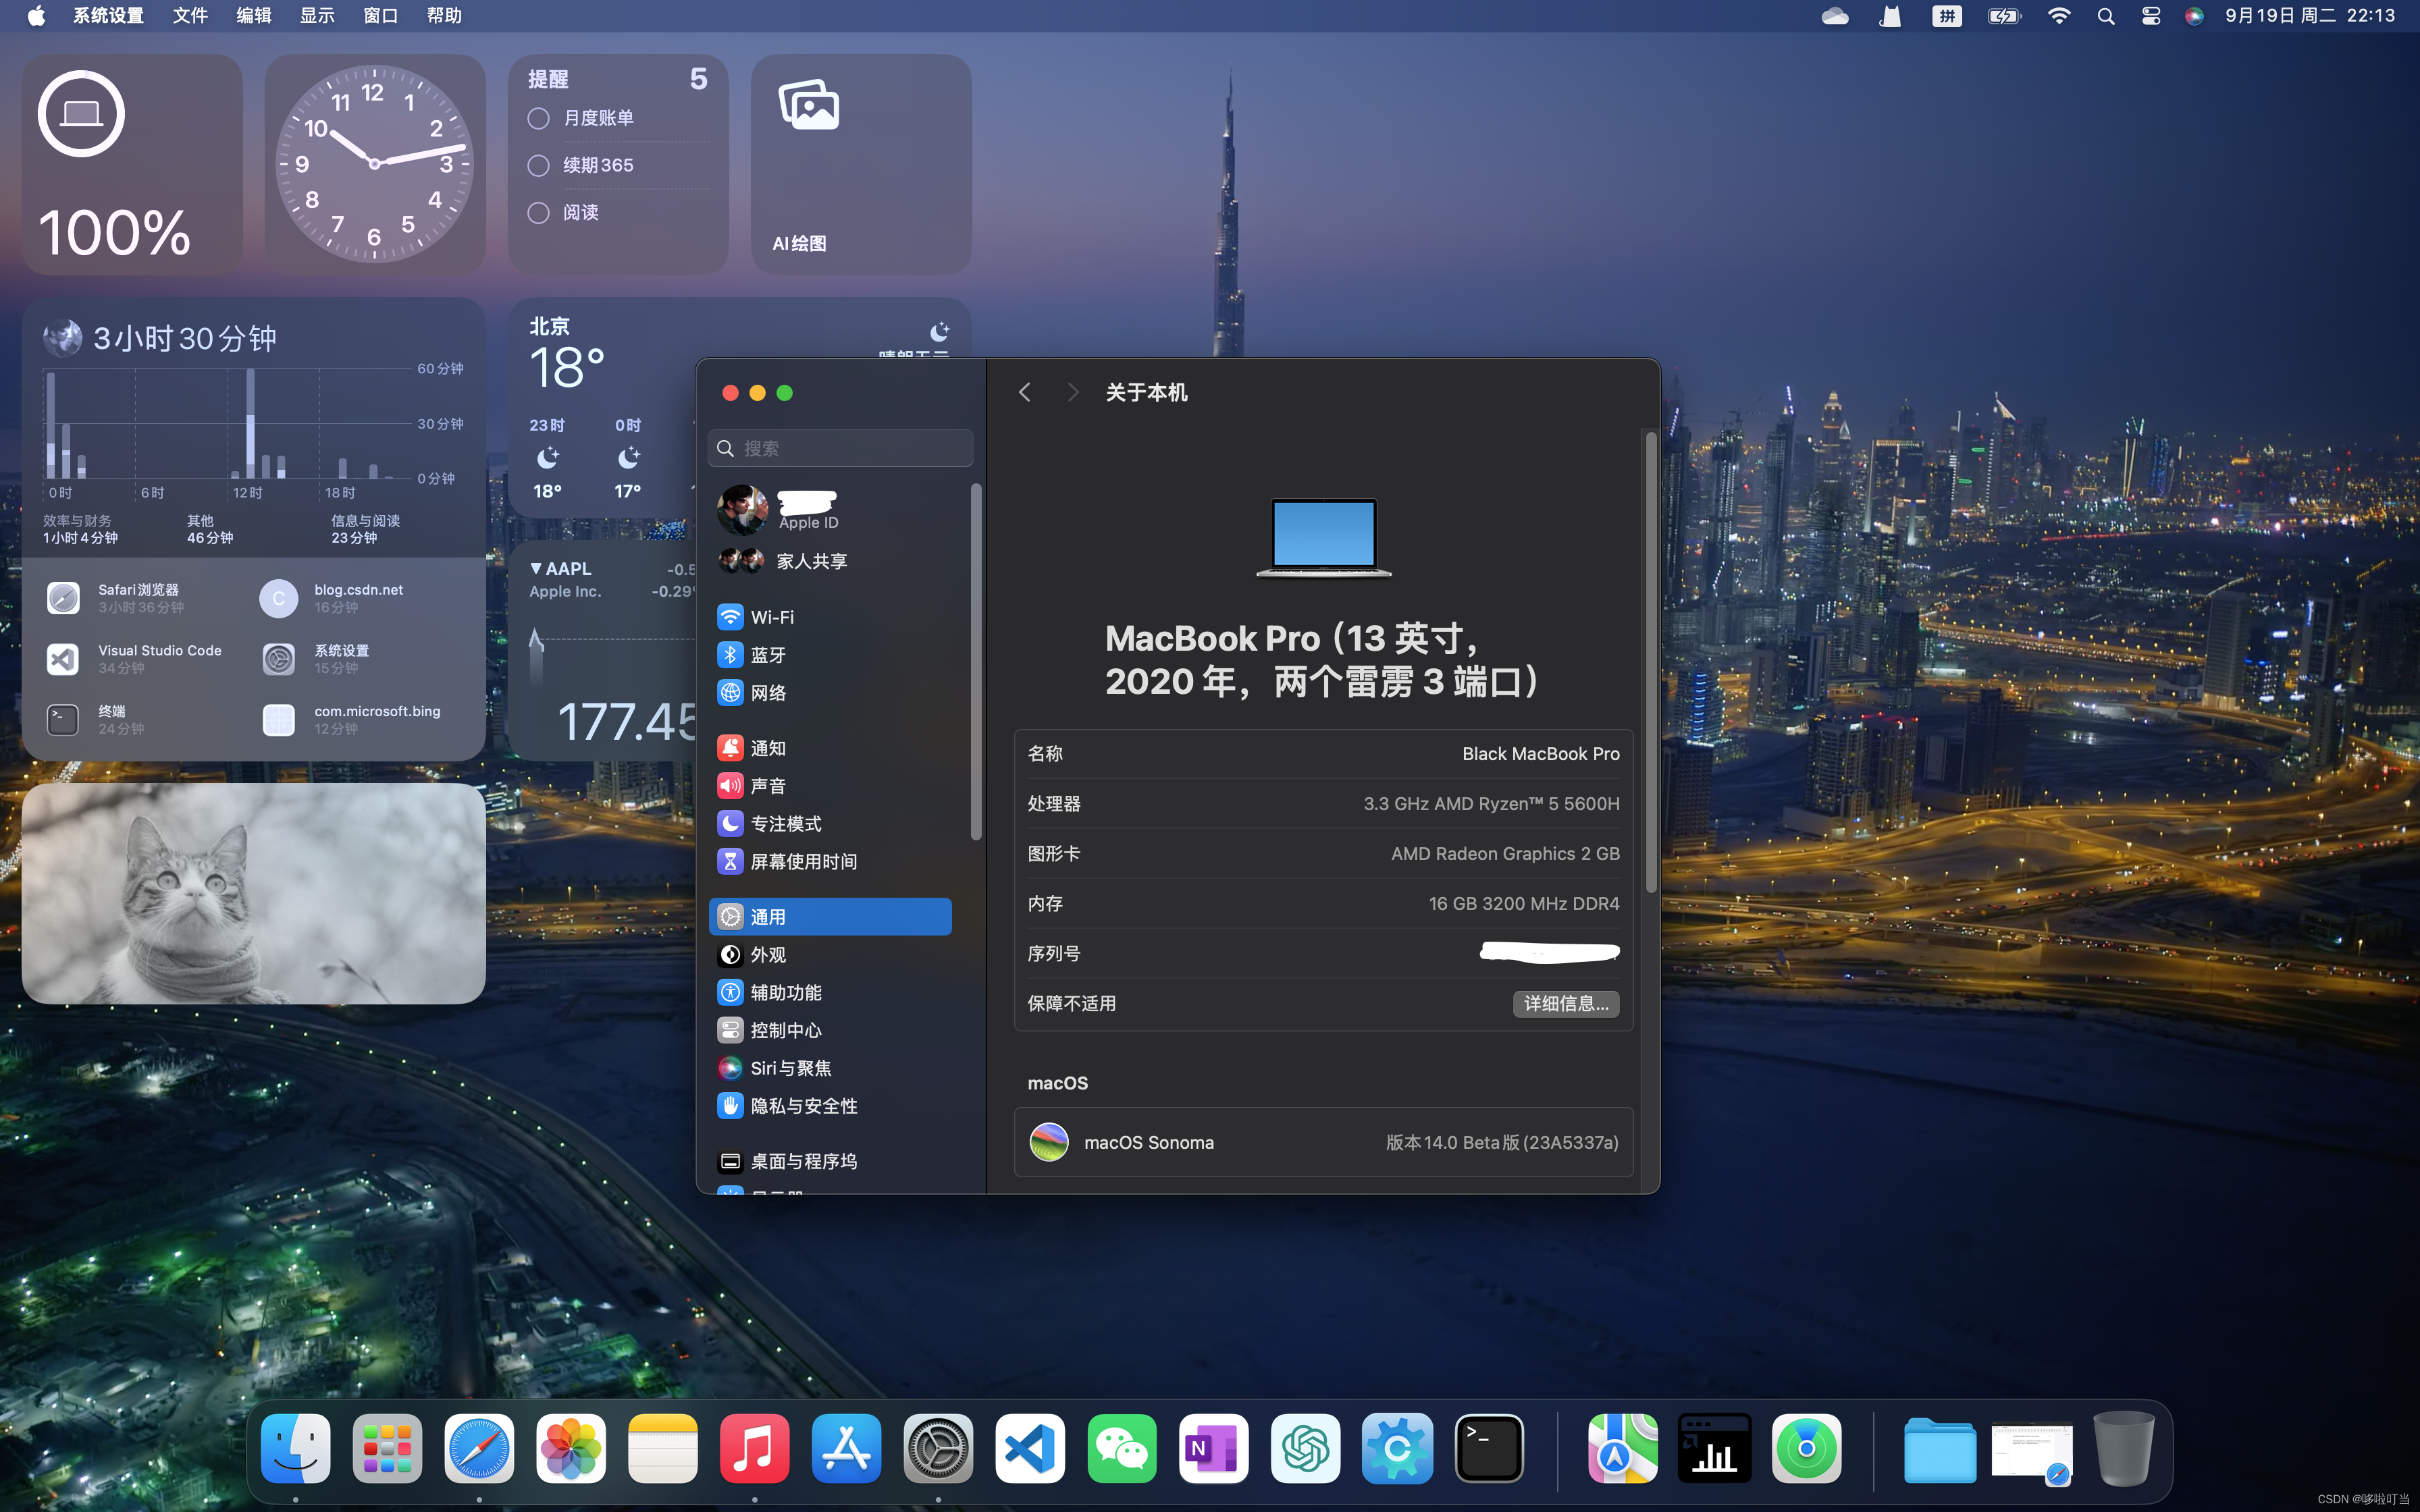Viewport: 2420px width, 1512px height.
Task: Click the About pane scrollbar
Action: pos(1650,661)
